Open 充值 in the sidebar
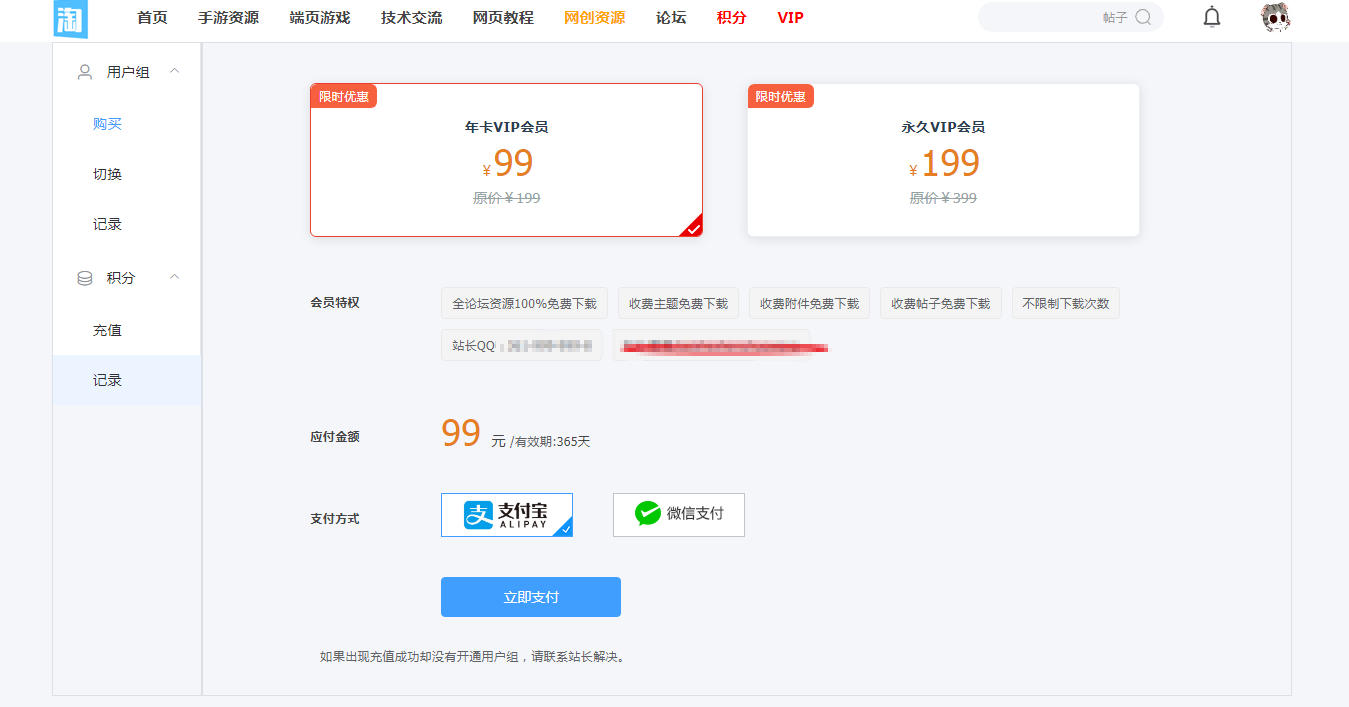The width and height of the screenshot is (1349, 707). [x=107, y=330]
